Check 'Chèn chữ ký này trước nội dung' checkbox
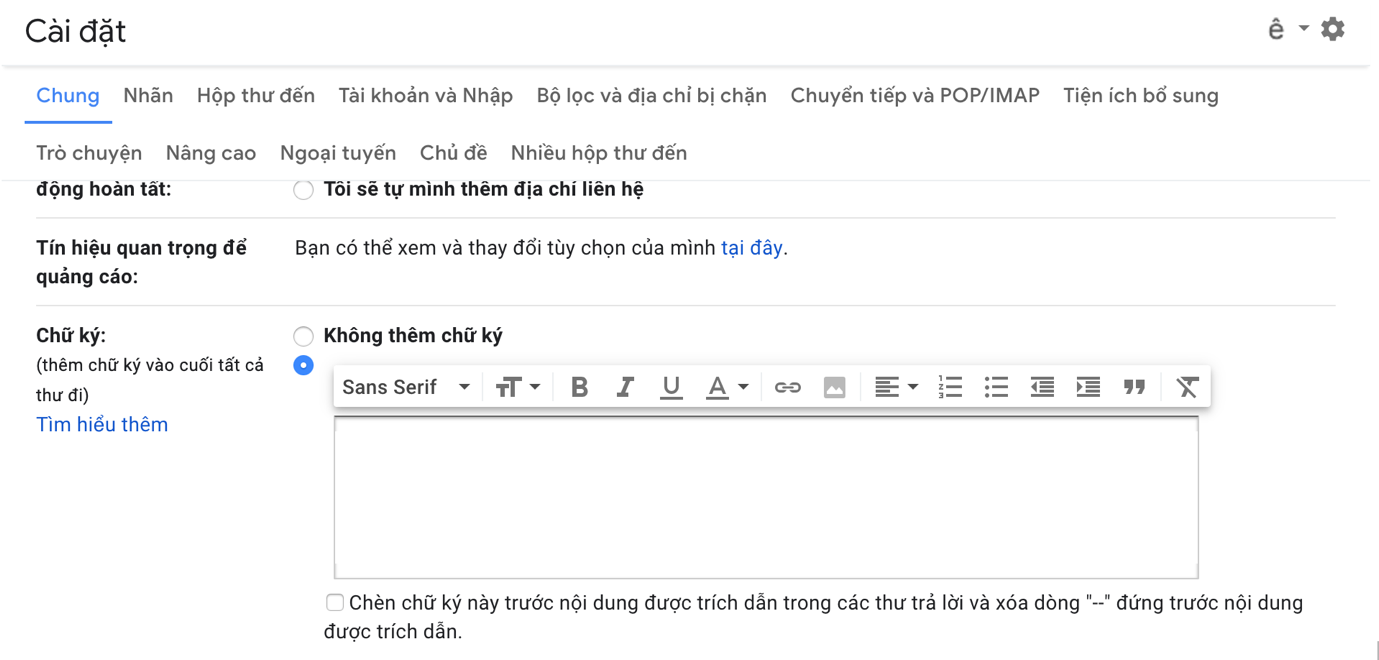The image size is (1379, 660). 335,602
